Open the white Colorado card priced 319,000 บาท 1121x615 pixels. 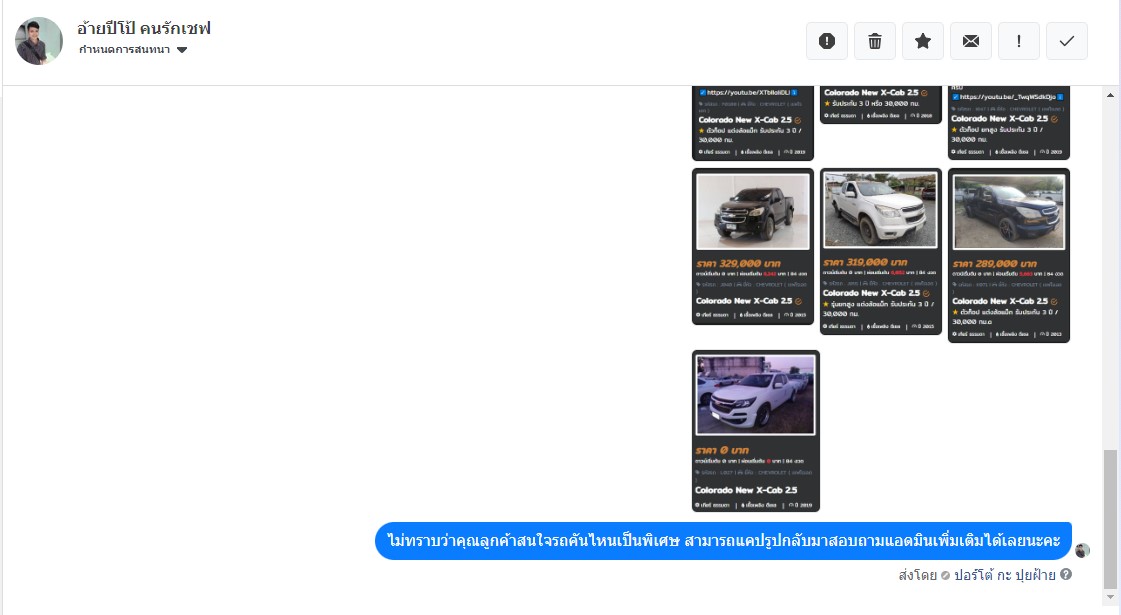(x=880, y=251)
